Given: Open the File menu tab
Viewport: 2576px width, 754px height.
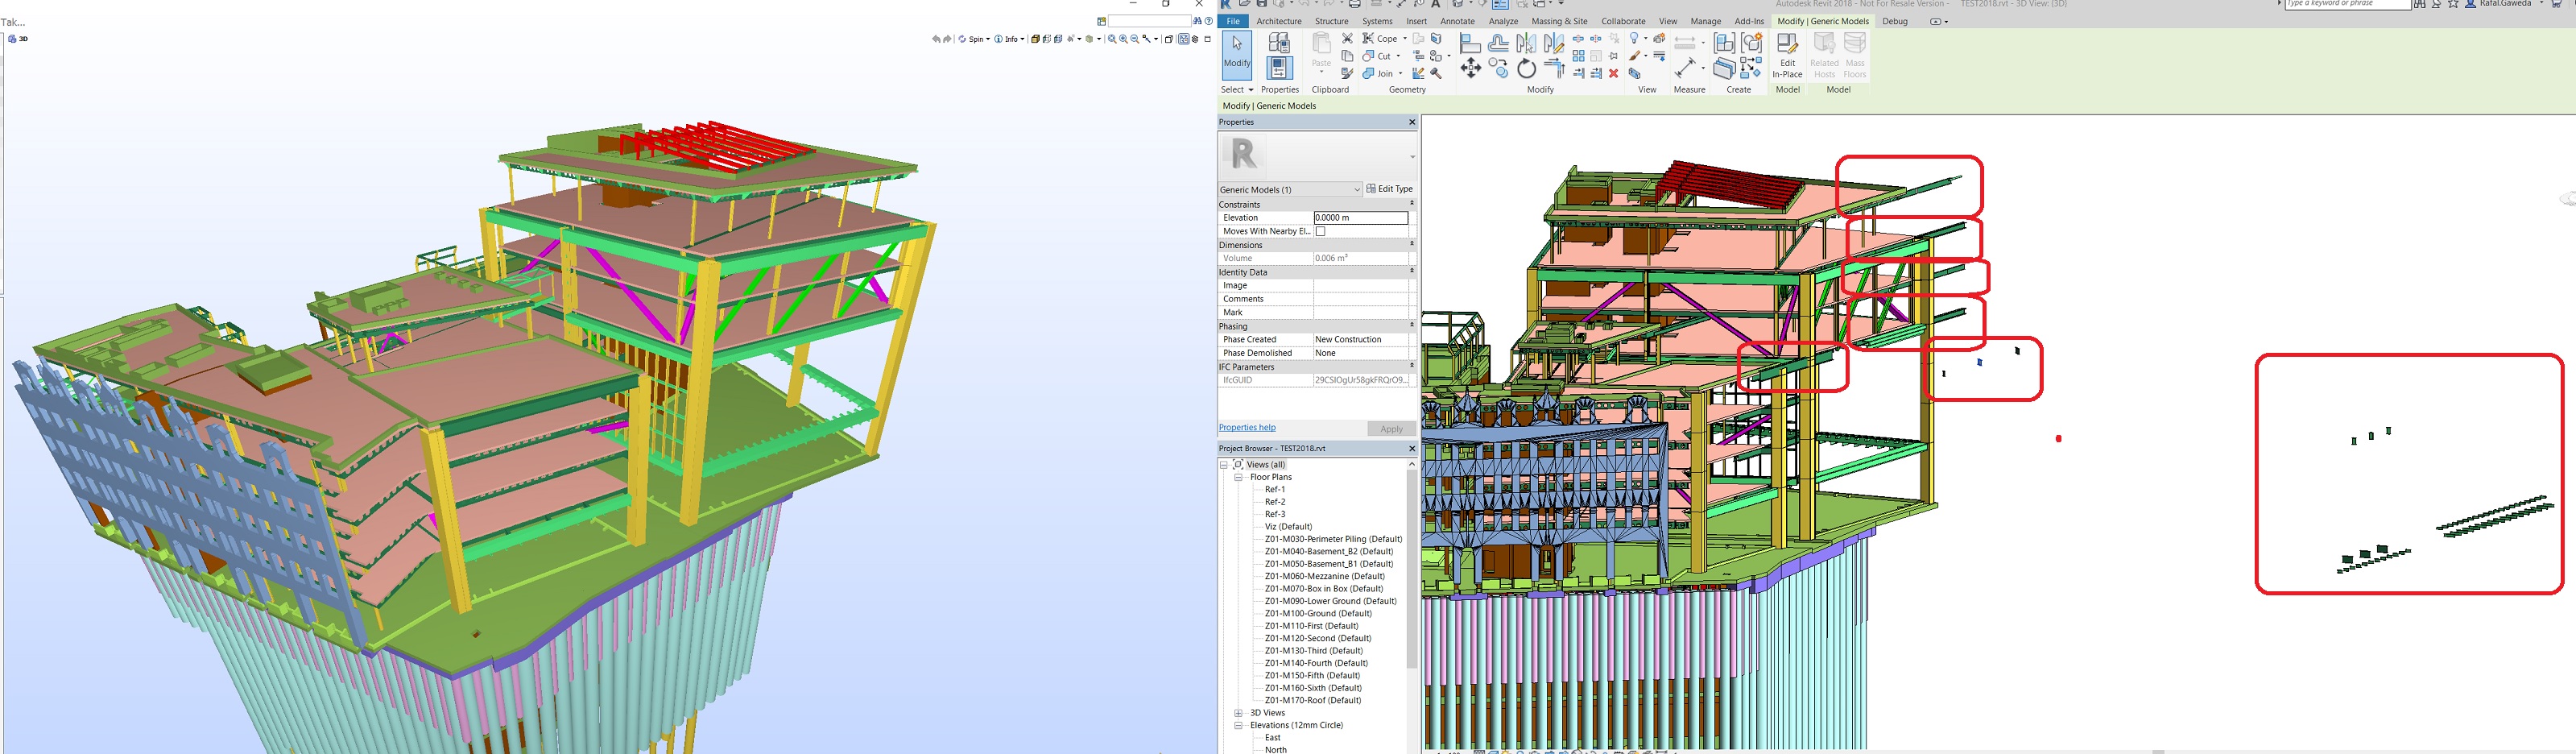Looking at the screenshot, I should 1233,21.
